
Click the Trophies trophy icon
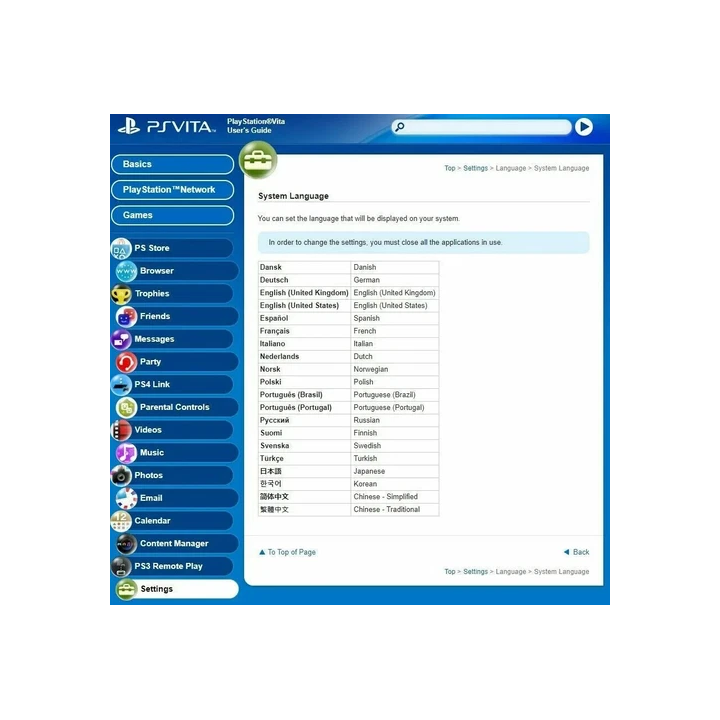(121, 294)
